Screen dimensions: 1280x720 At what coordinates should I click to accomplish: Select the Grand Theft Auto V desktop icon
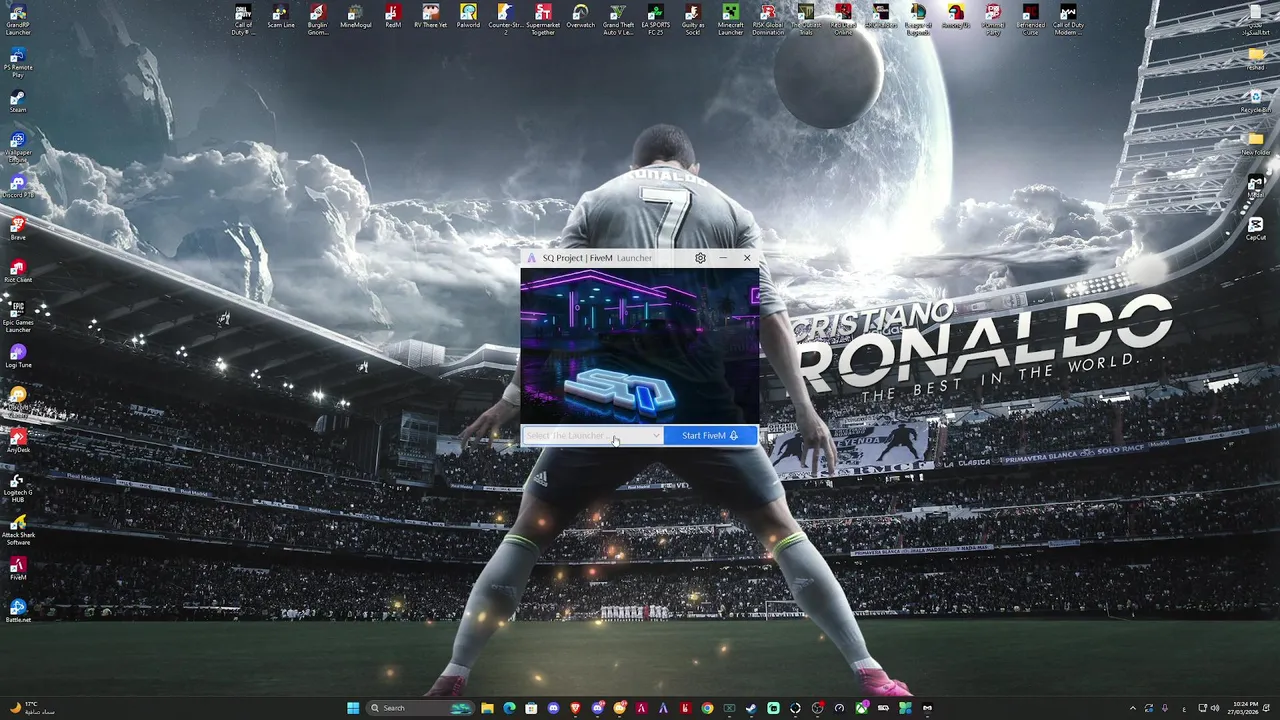point(618,20)
